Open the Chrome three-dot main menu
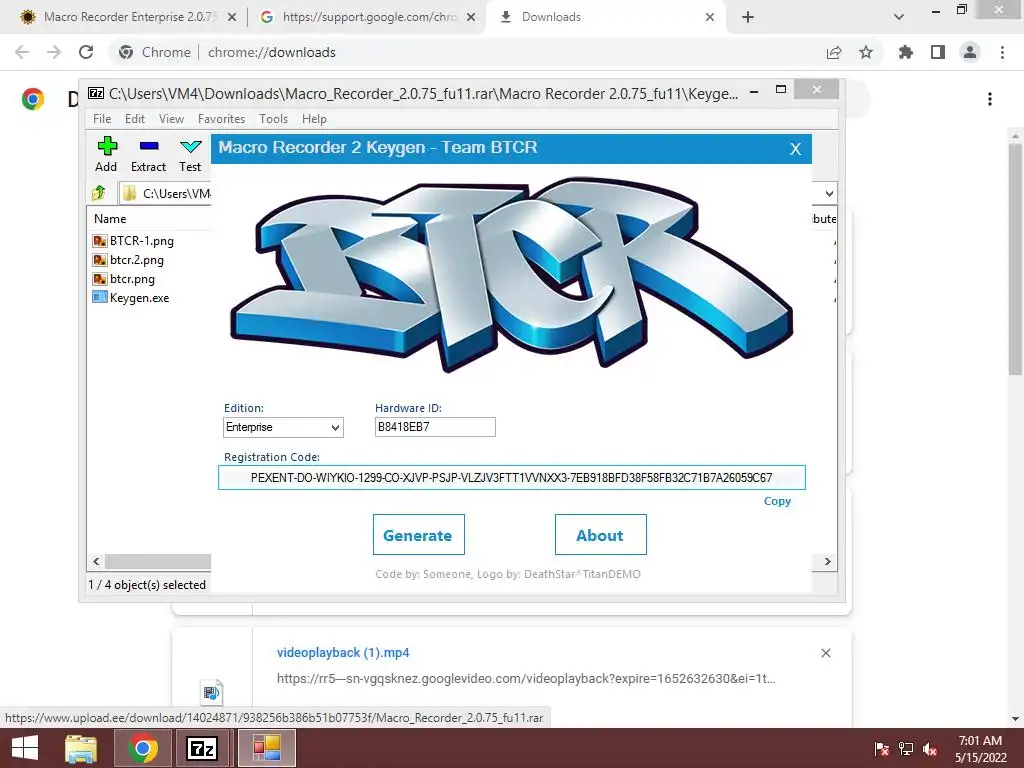Viewport: 1024px width, 768px height. [x=1002, y=52]
